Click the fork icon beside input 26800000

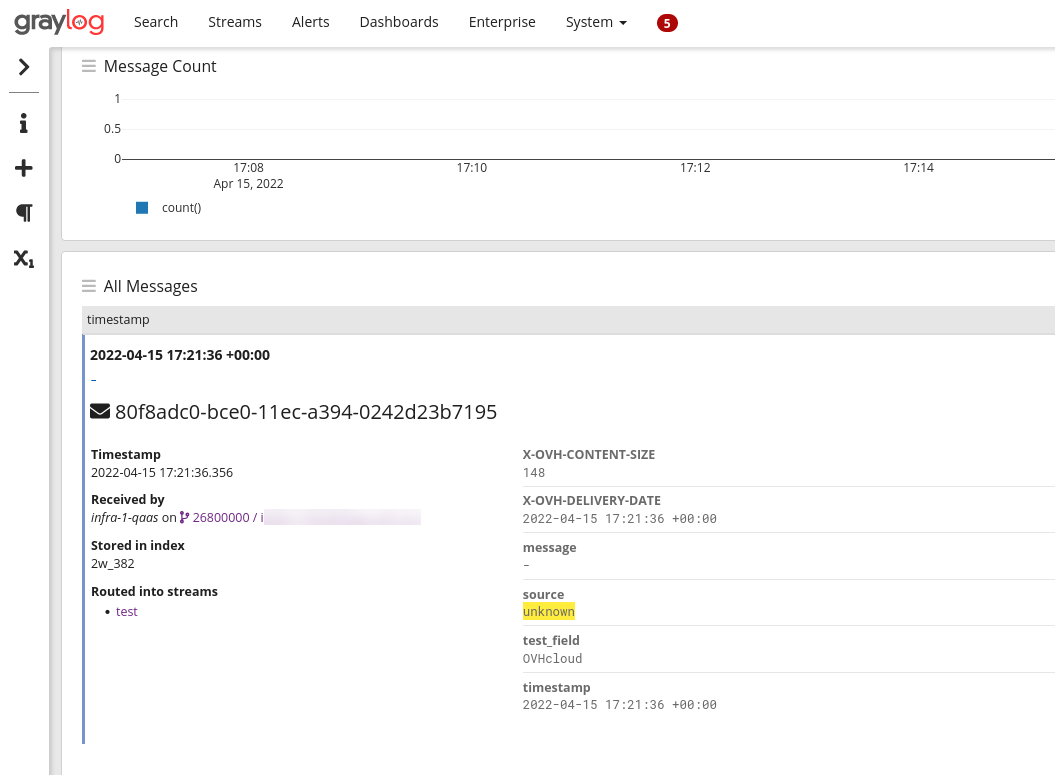(x=184, y=518)
